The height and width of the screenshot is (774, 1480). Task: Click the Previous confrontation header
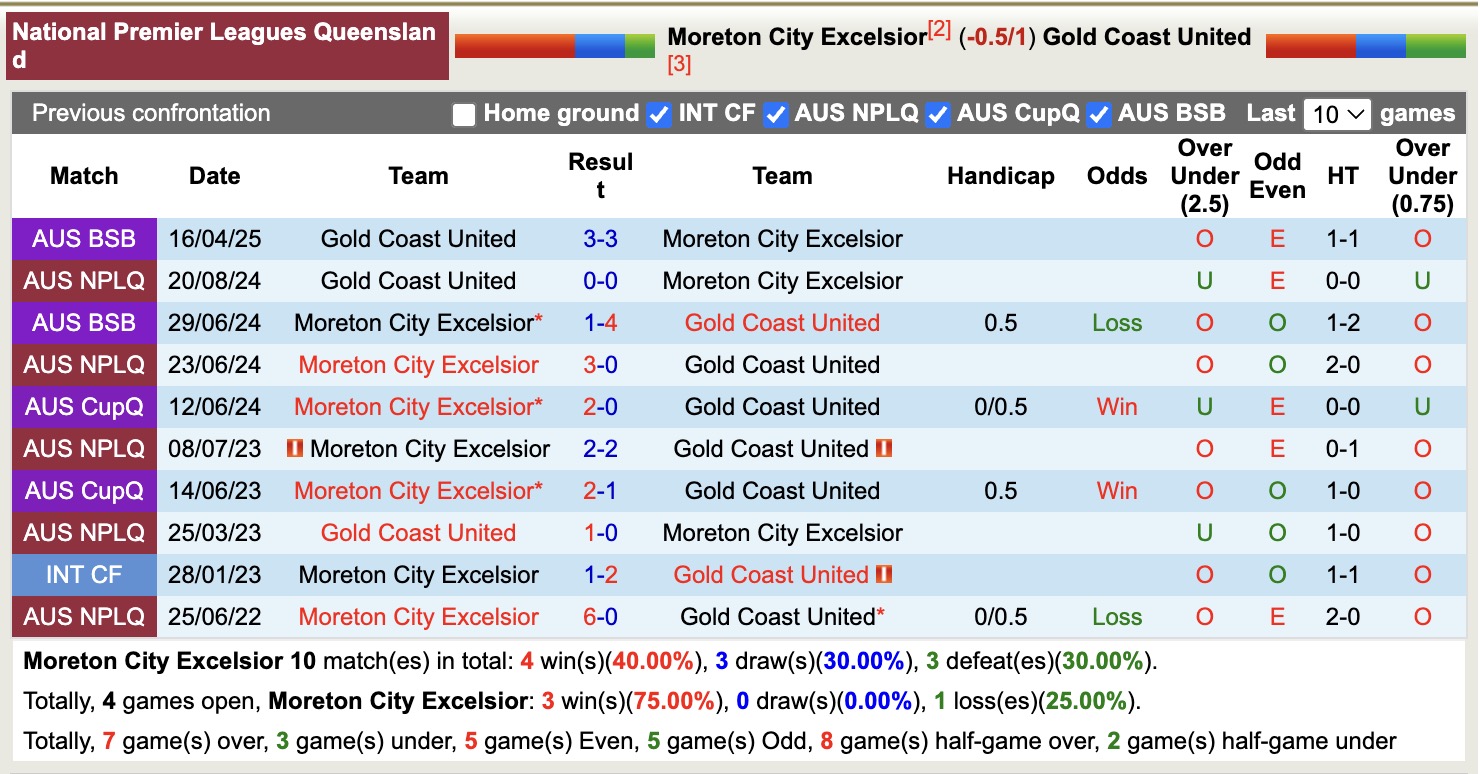150,113
